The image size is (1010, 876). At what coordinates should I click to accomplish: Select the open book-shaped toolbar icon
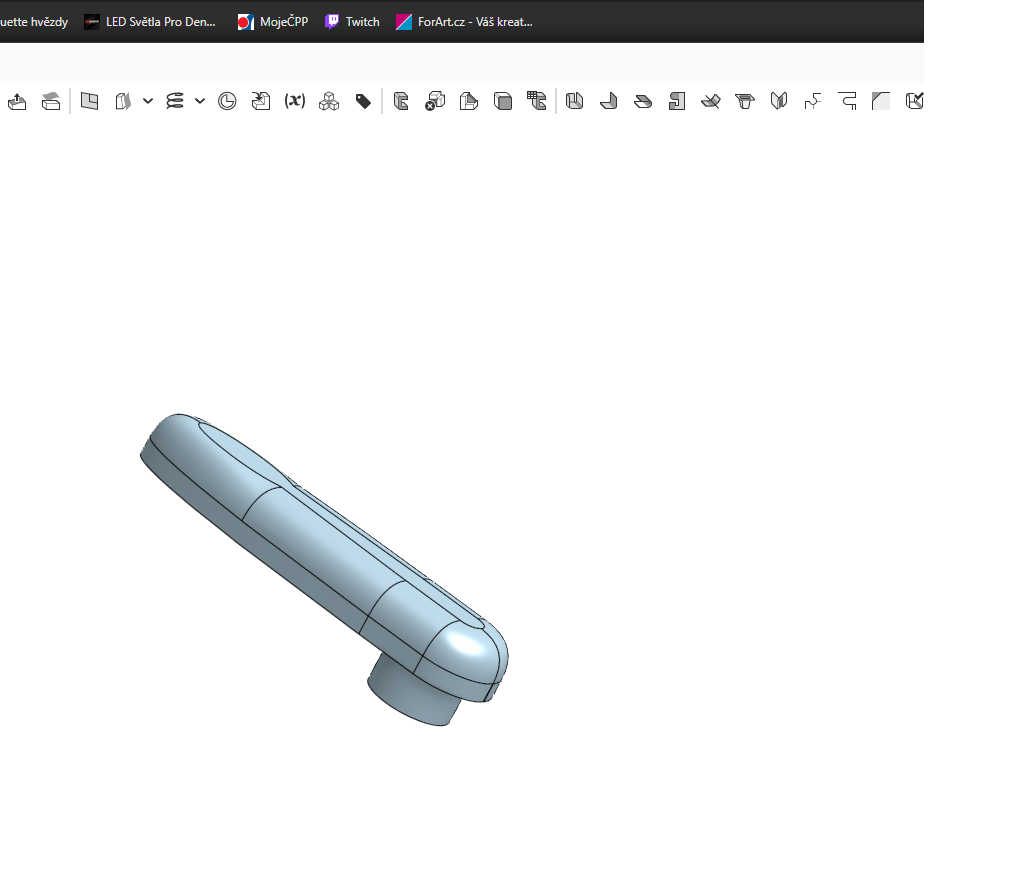pos(779,101)
